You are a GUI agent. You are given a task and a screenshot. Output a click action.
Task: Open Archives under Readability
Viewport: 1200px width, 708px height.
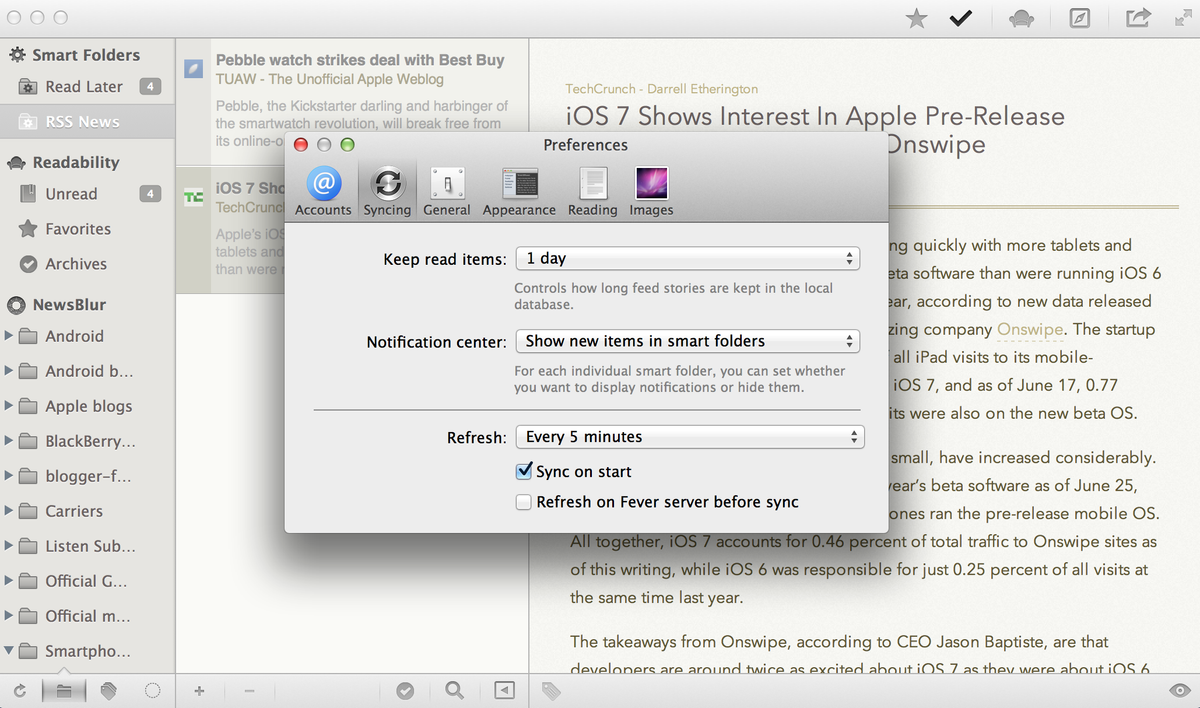click(87, 264)
